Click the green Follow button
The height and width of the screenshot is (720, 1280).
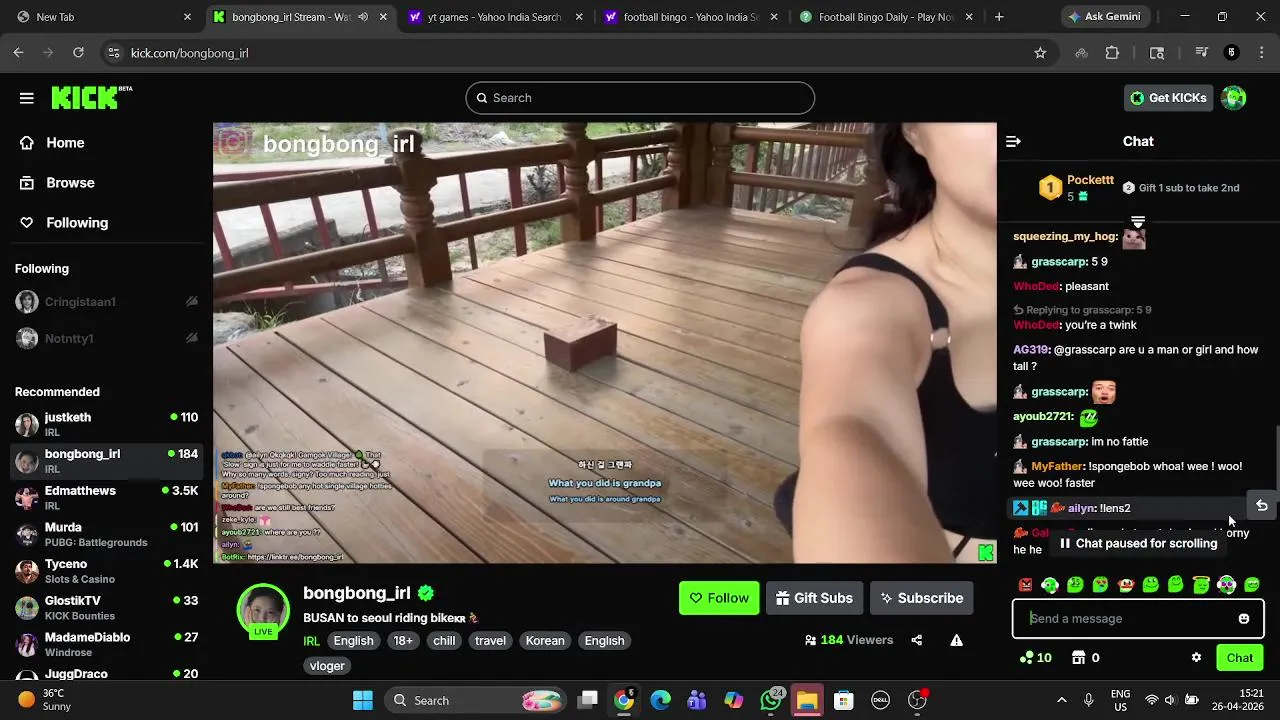(x=719, y=598)
